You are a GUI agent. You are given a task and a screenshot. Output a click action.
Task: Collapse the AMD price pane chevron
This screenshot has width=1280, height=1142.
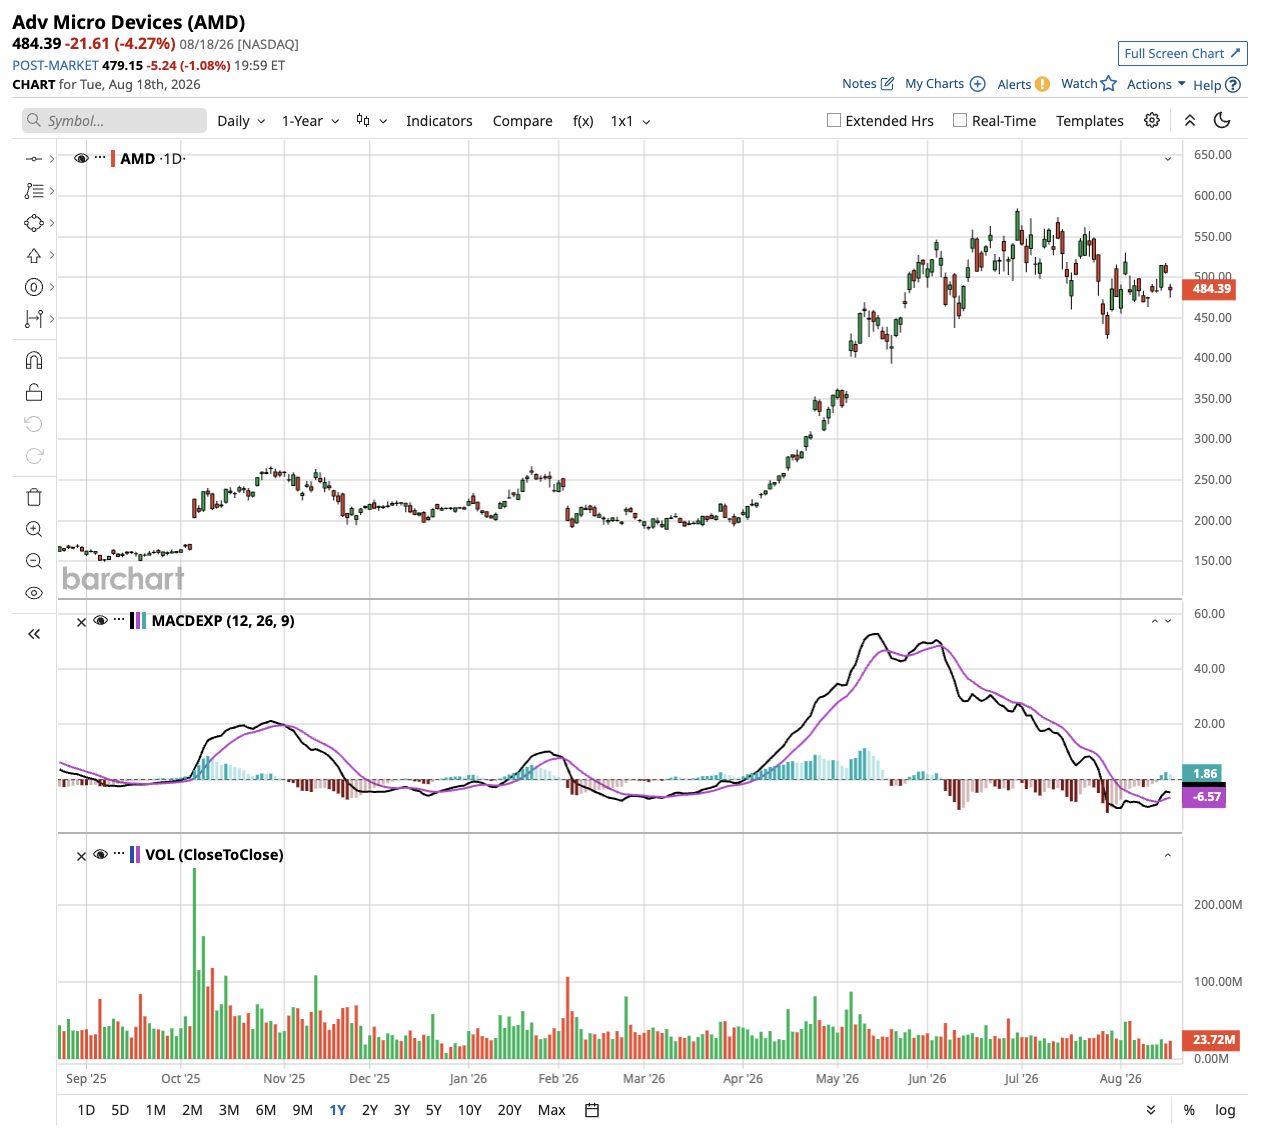(x=1167, y=159)
